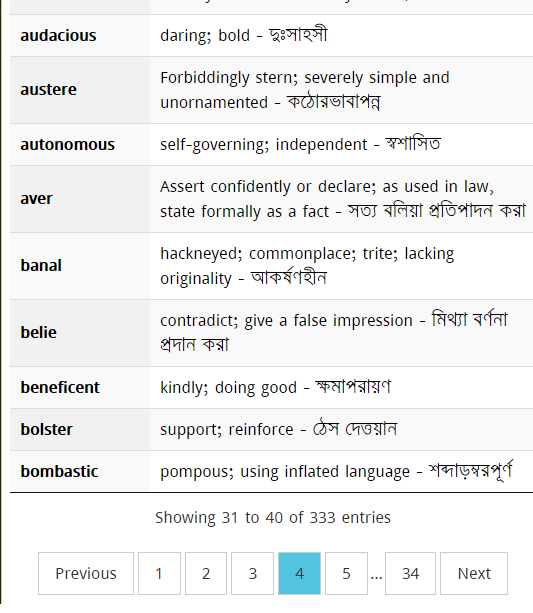
Task: Navigate to page 5
Action: tap(346, 574)
